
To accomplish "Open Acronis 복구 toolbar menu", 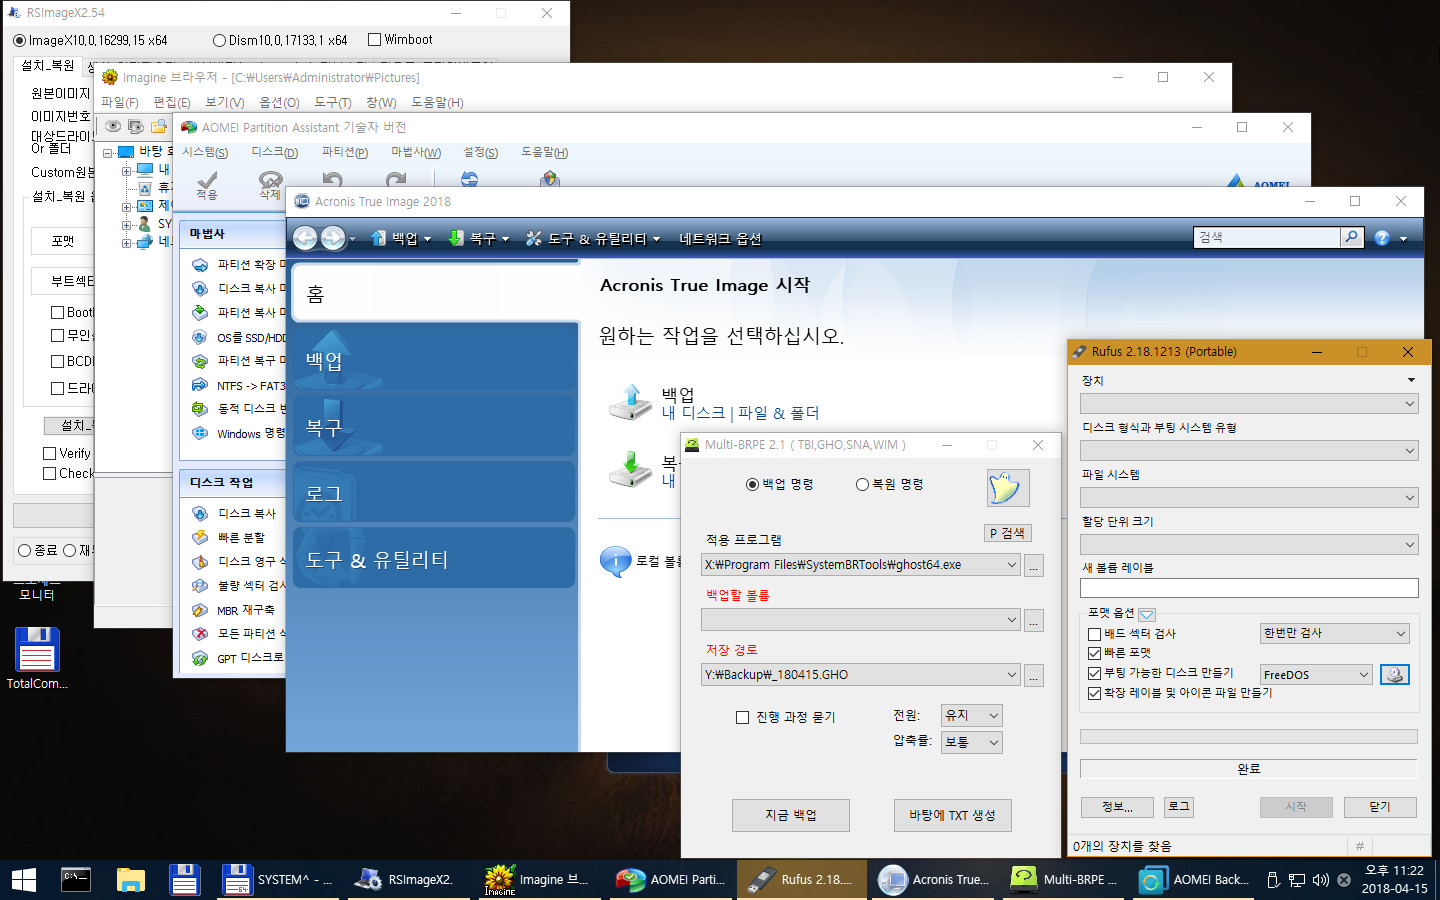I will click(x=479, y=238).
